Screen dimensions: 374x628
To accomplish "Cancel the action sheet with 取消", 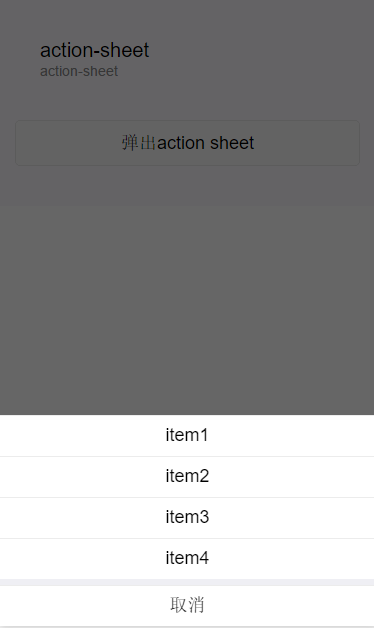I will click(187, 605).
